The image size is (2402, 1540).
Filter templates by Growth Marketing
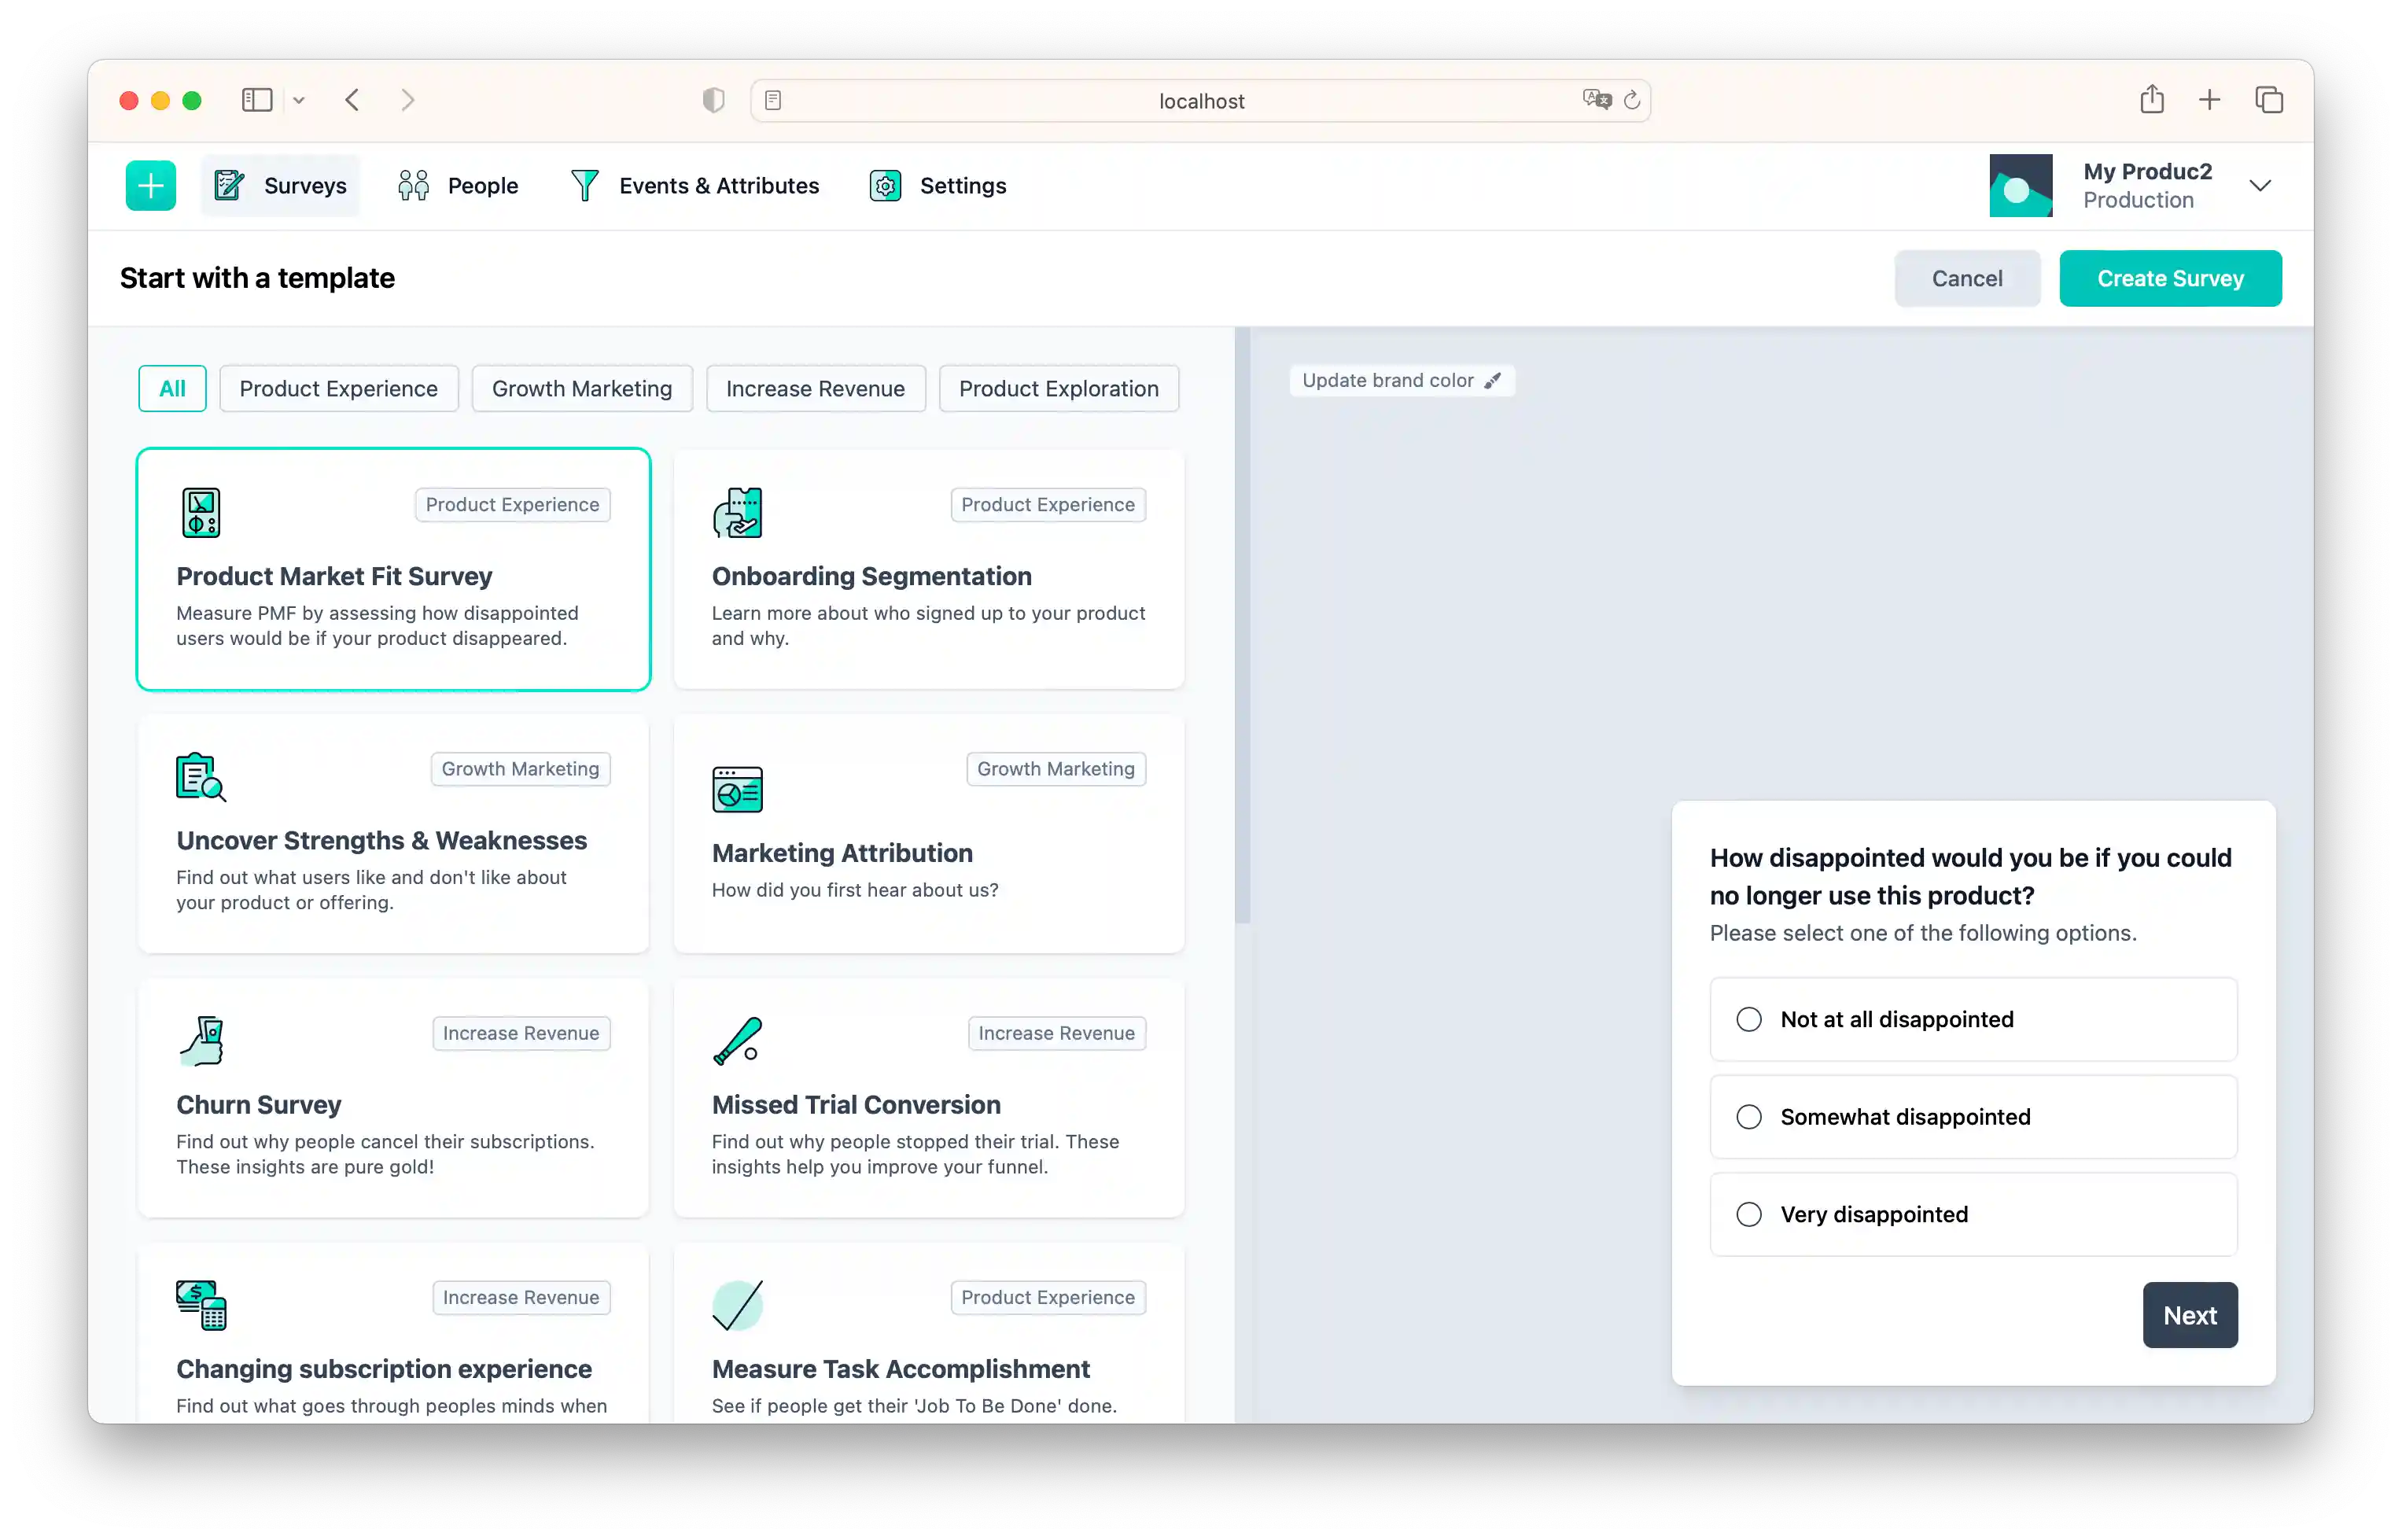pyautogui.click(x=582, y=389)
